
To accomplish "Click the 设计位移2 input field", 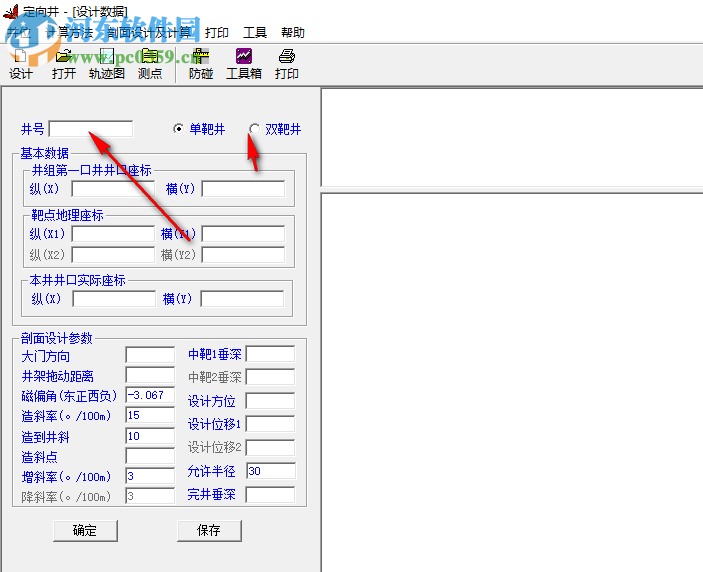I will click(271, 448).
